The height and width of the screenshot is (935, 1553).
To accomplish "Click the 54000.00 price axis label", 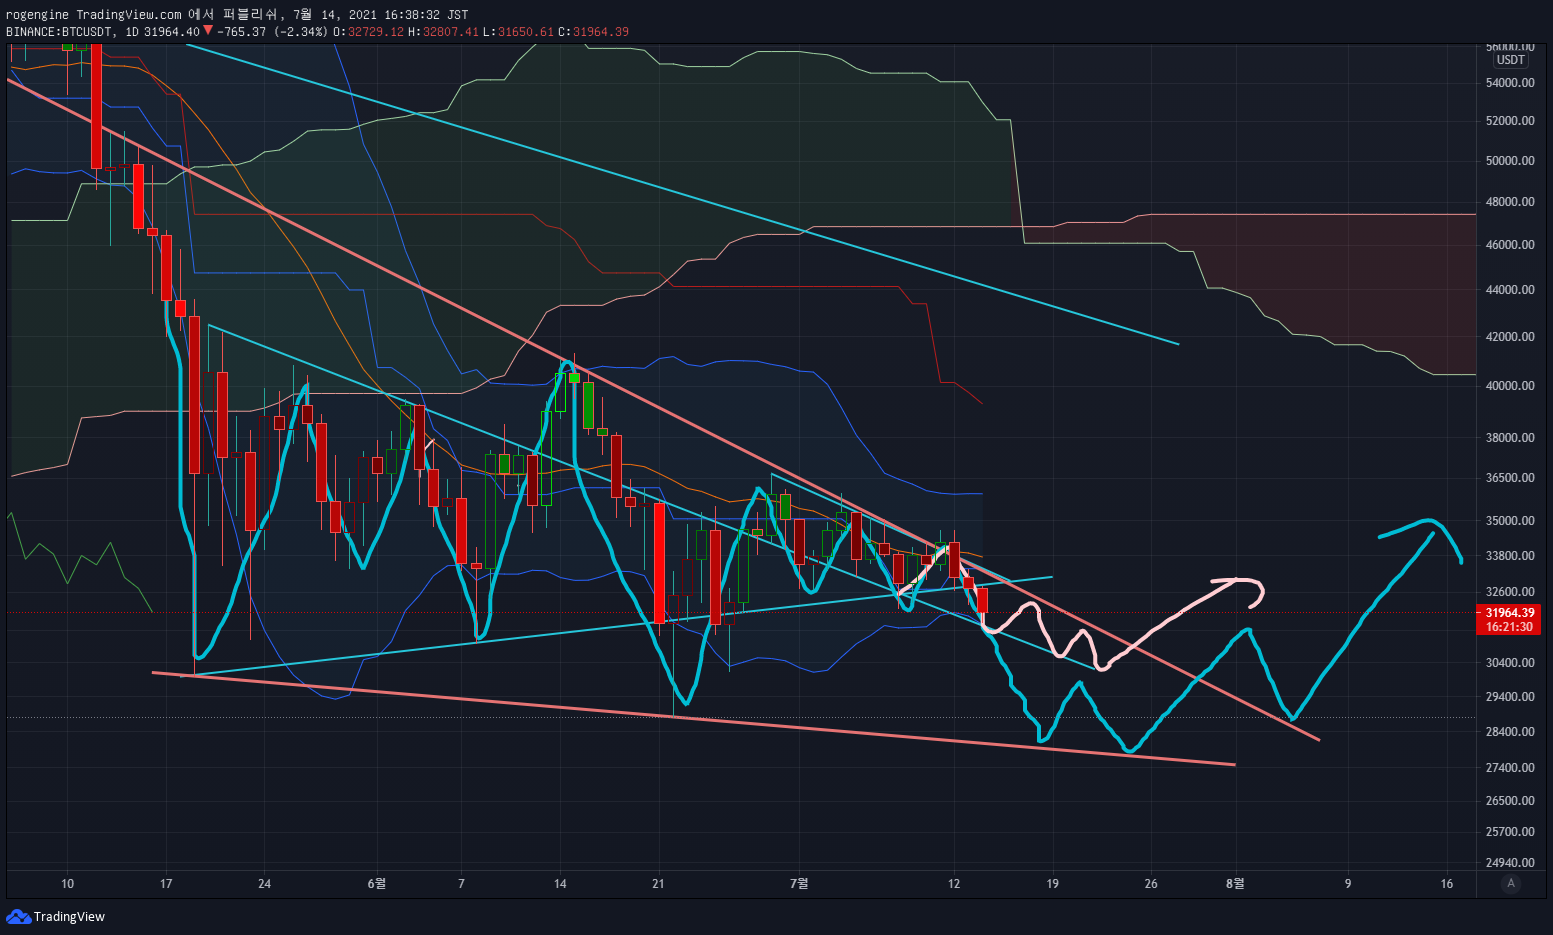I will point(1510,83).
